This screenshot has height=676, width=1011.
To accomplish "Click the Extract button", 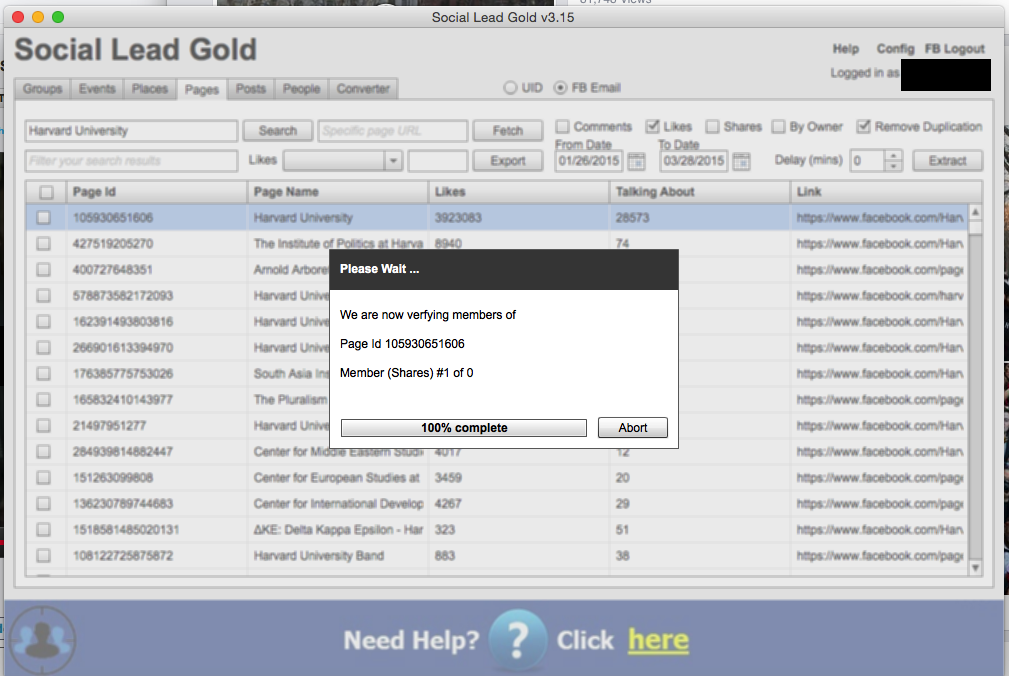I will click(x=947, y=161).
